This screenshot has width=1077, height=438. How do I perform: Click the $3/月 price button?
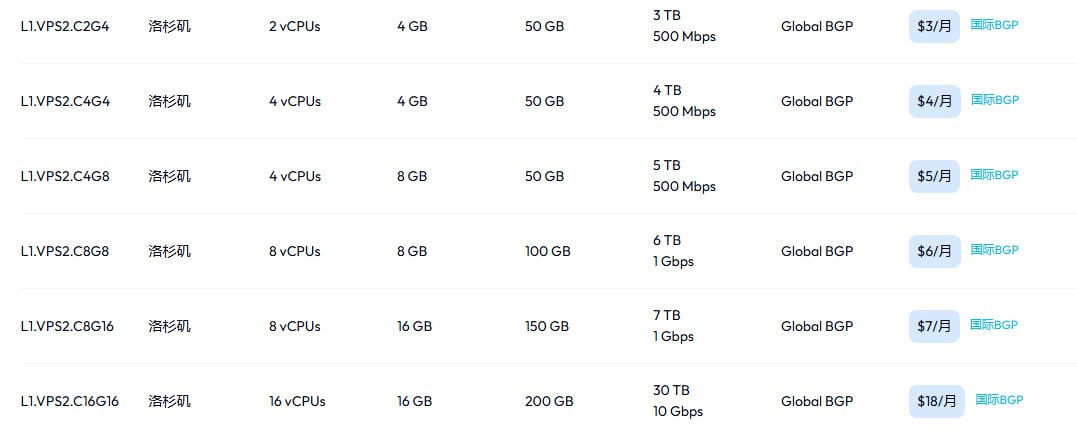934,26
